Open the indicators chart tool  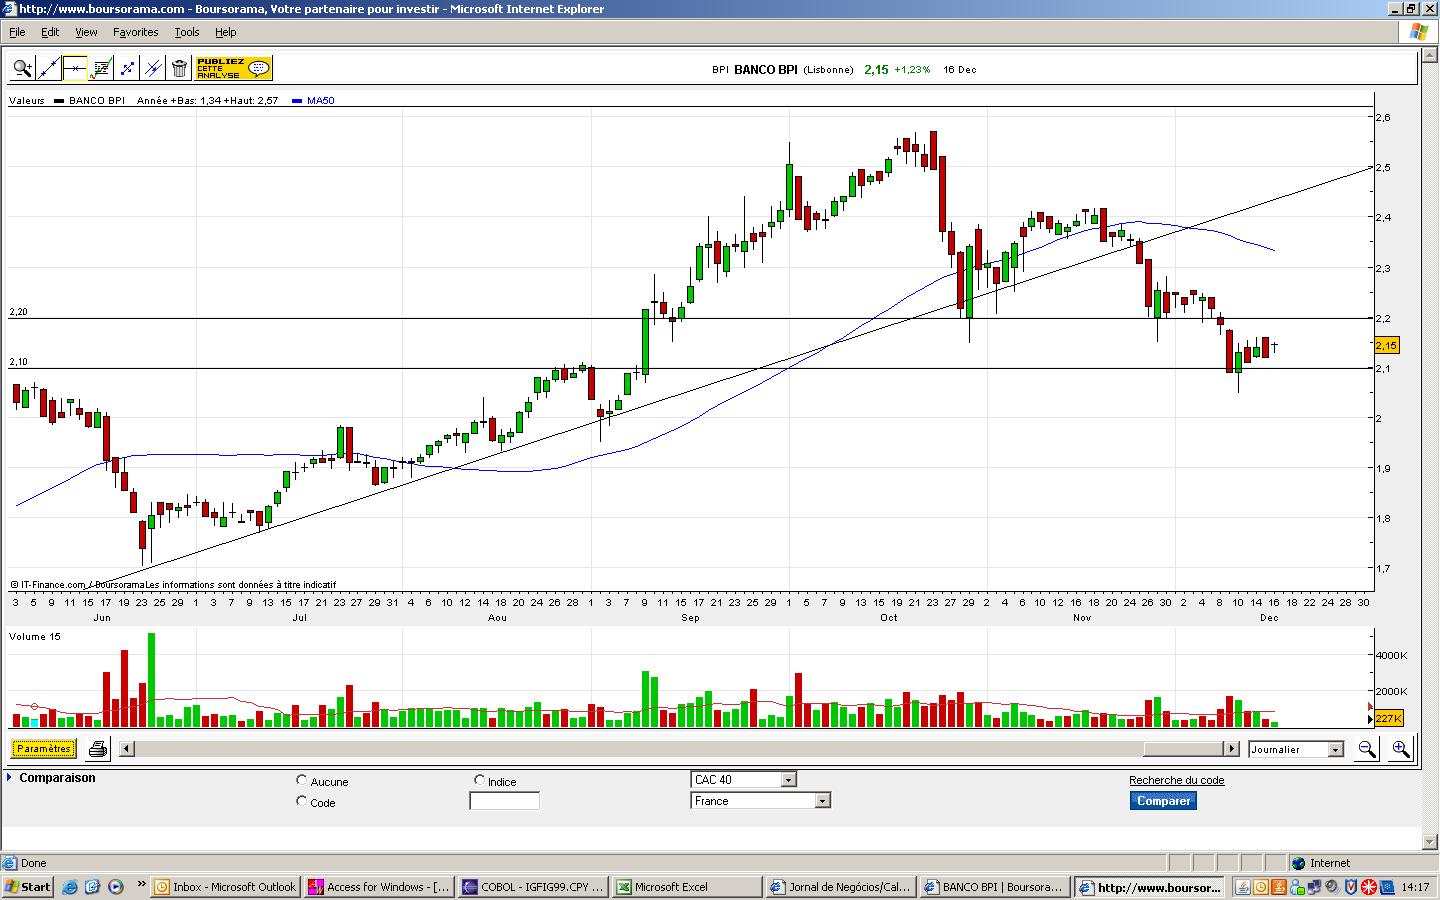pyautogui.click(x=101, y=68)
